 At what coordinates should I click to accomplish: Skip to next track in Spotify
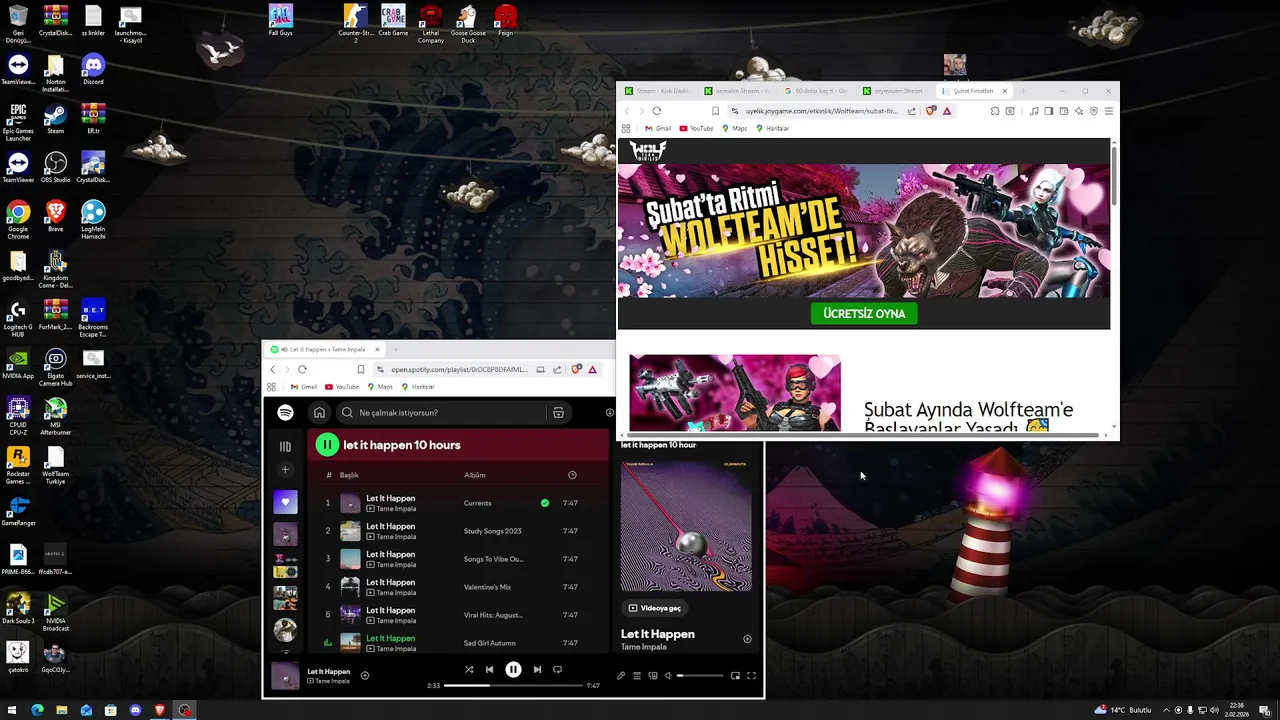(537, 670)
